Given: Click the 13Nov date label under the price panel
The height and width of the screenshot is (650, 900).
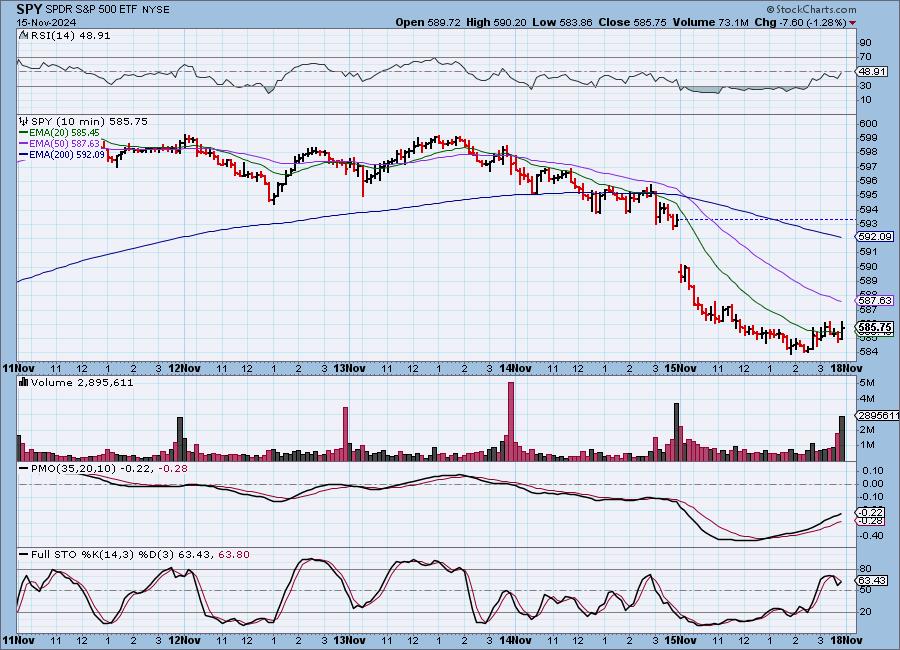Looking at the screenshot, I should coord(350,369).
